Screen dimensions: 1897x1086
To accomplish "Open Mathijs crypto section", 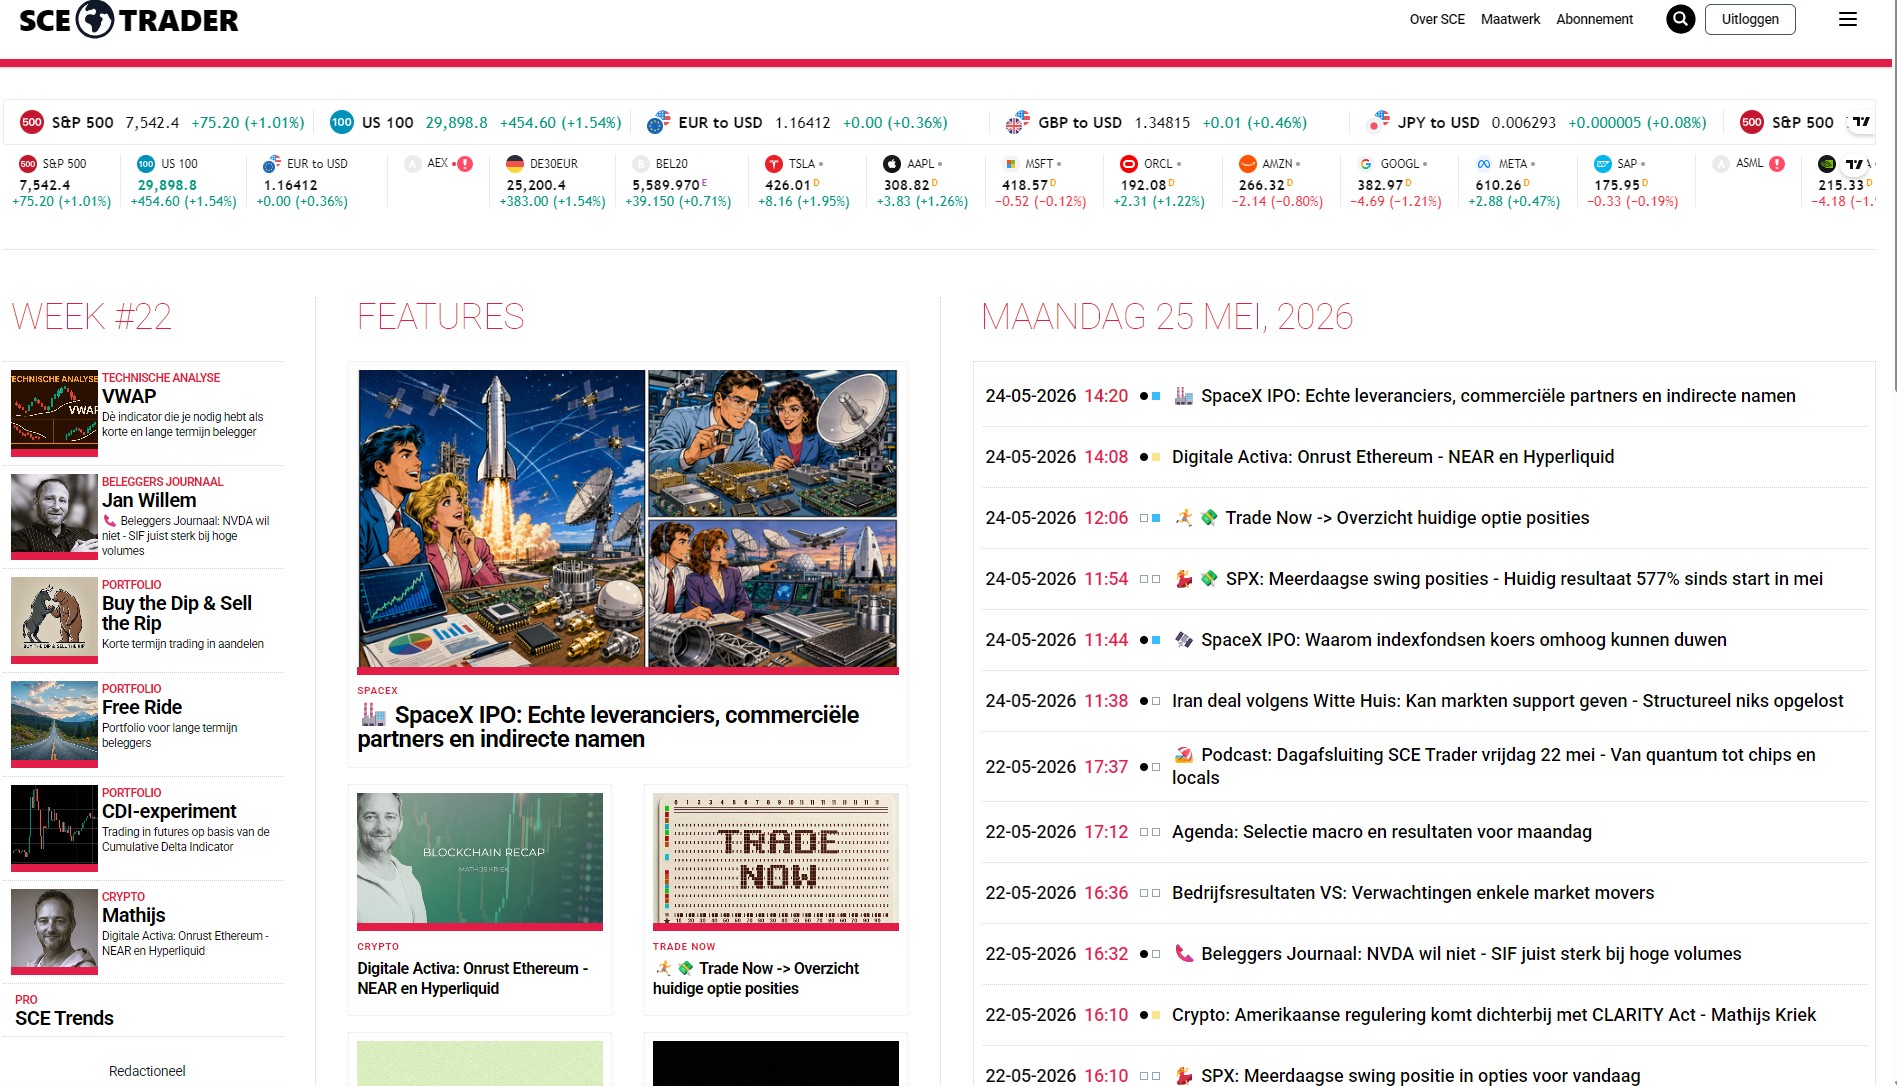I will pyautogui.click(x=134, y=915).
